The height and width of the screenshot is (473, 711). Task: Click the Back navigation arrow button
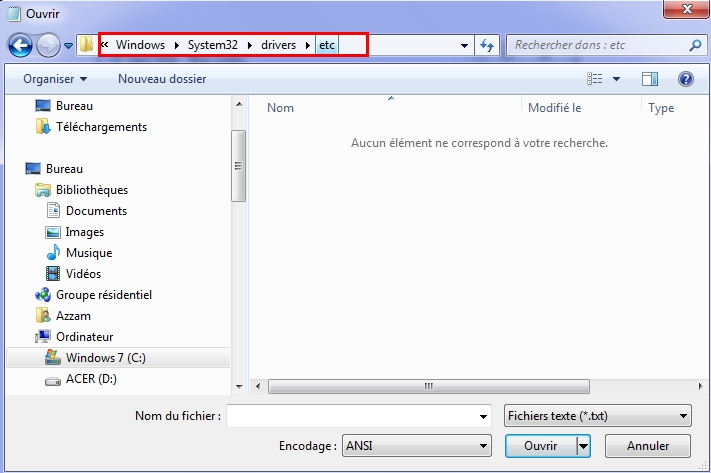click(x=20, y=45)
